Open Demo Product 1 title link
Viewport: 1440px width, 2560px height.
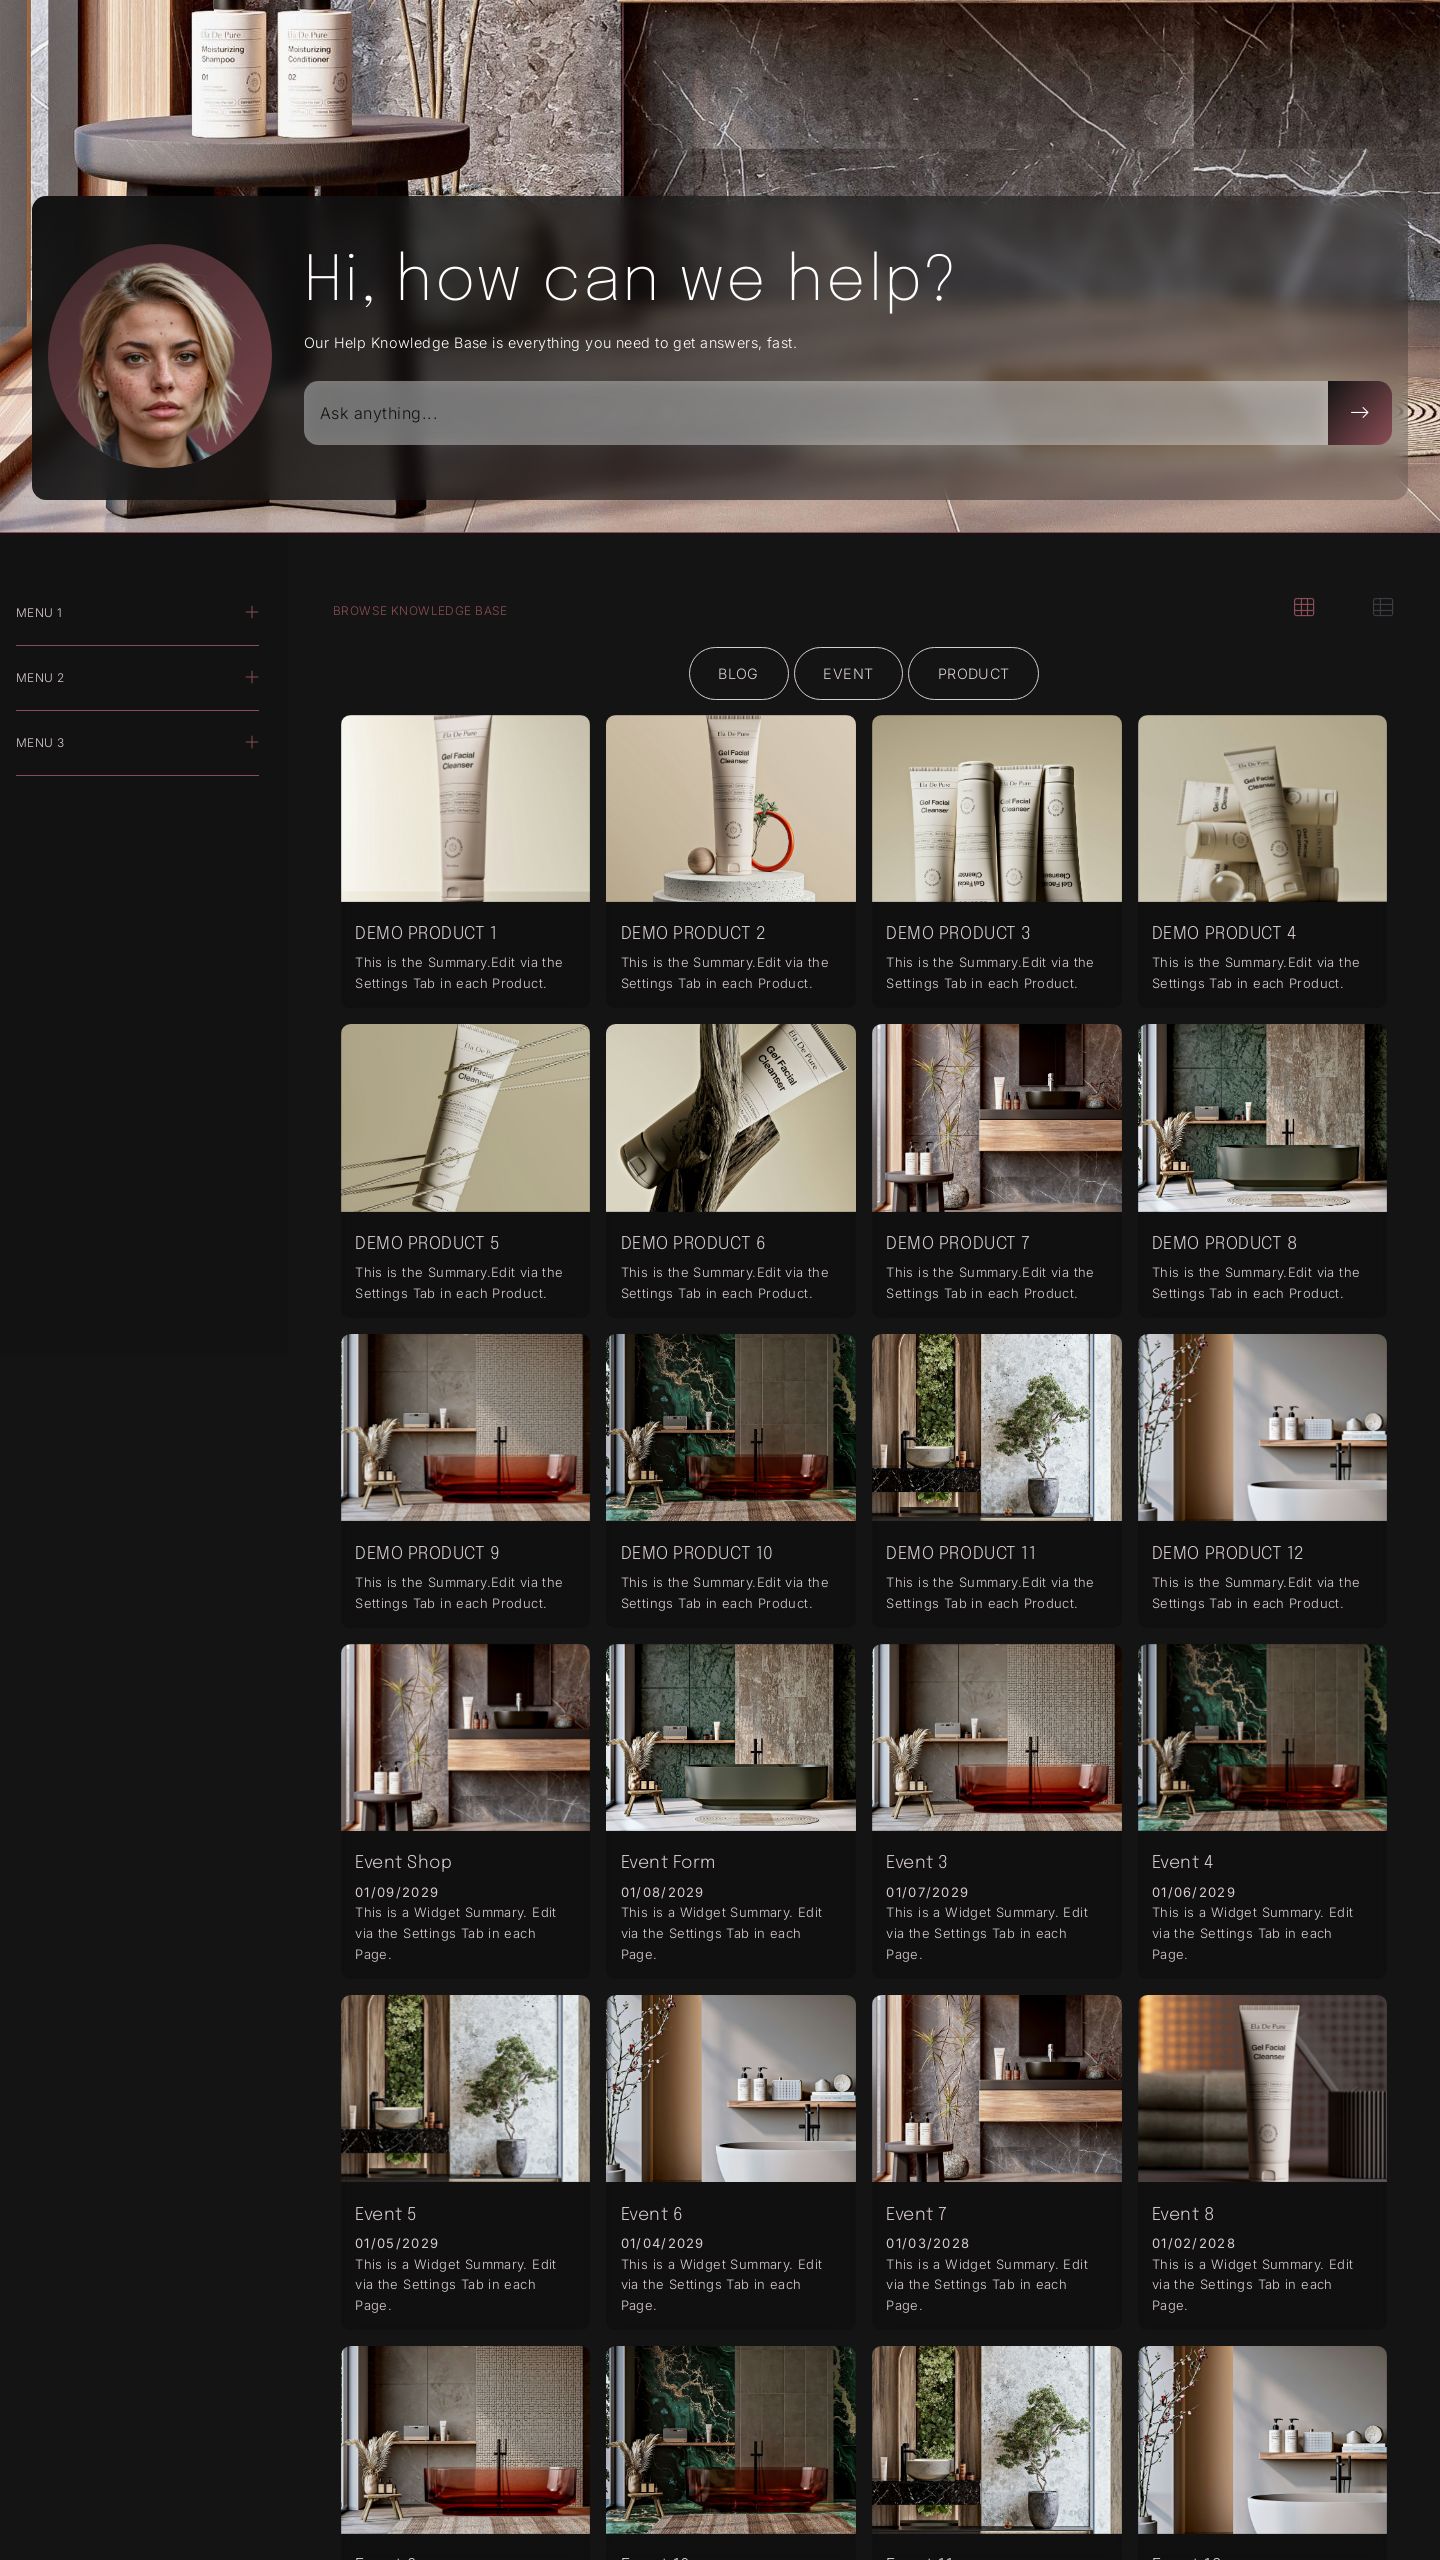tap(426, 933)
